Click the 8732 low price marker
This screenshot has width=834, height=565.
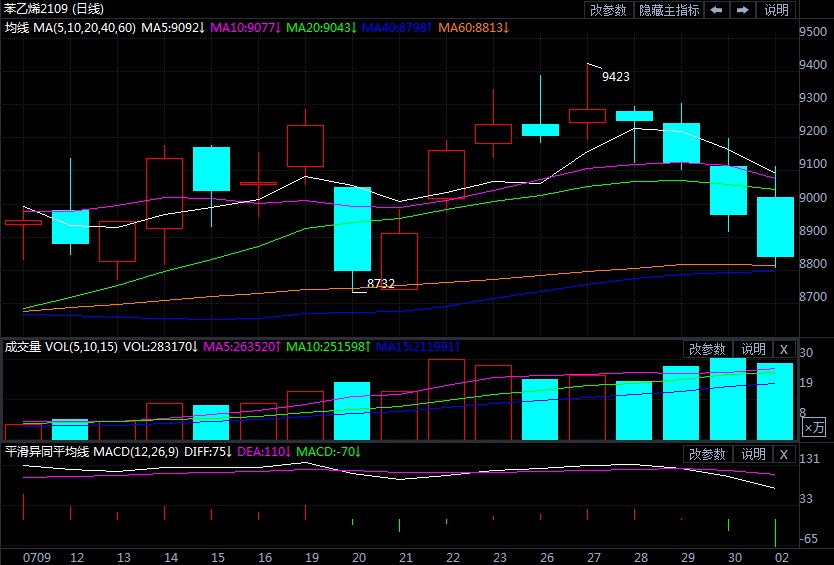[x=381, y=284]
